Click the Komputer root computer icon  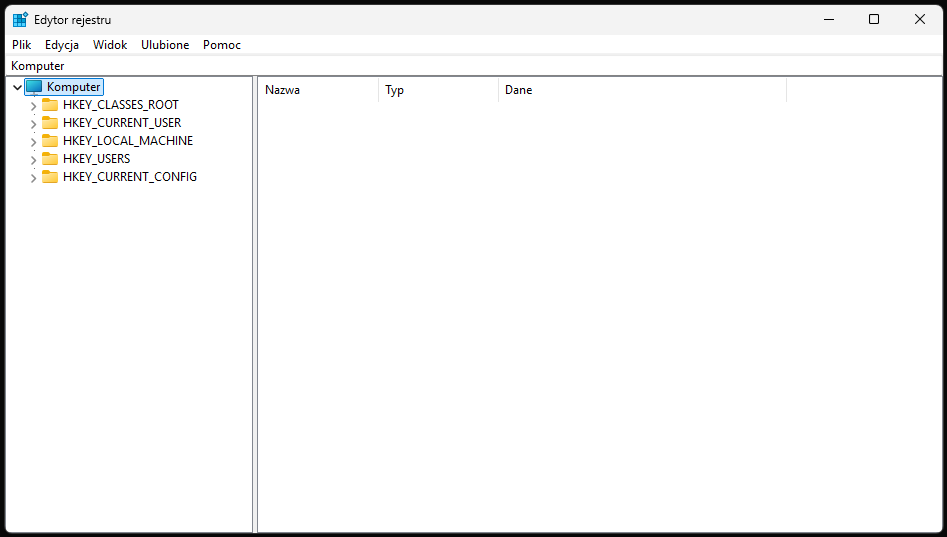34,87
